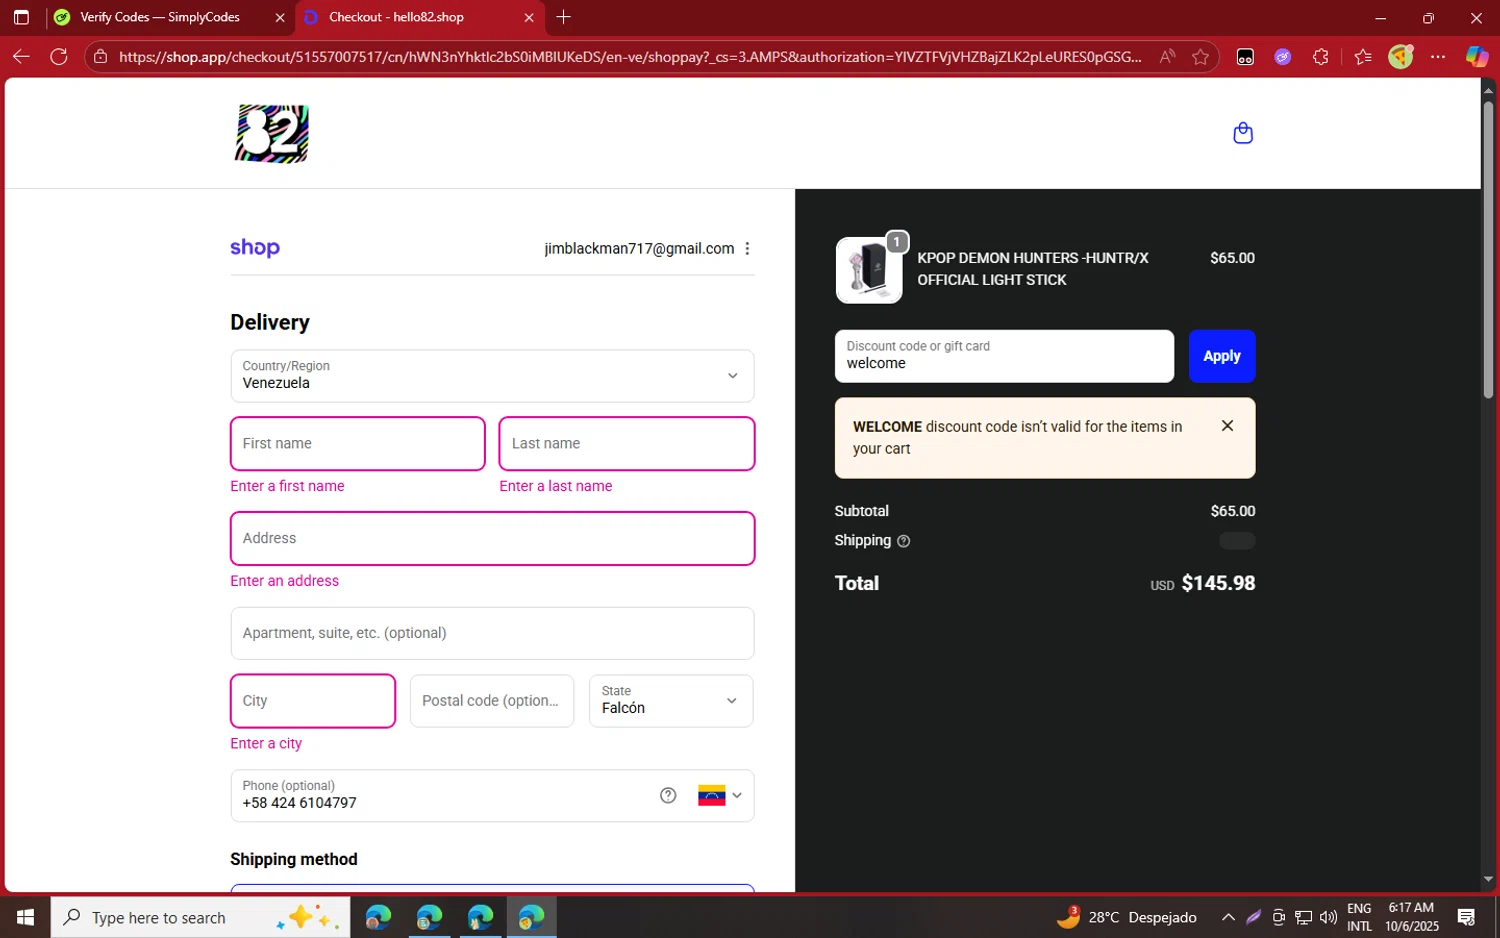Open Edge Settings and more menu
The height and width of the screenshot is (938, 1500).
(x=1438, y=57)
